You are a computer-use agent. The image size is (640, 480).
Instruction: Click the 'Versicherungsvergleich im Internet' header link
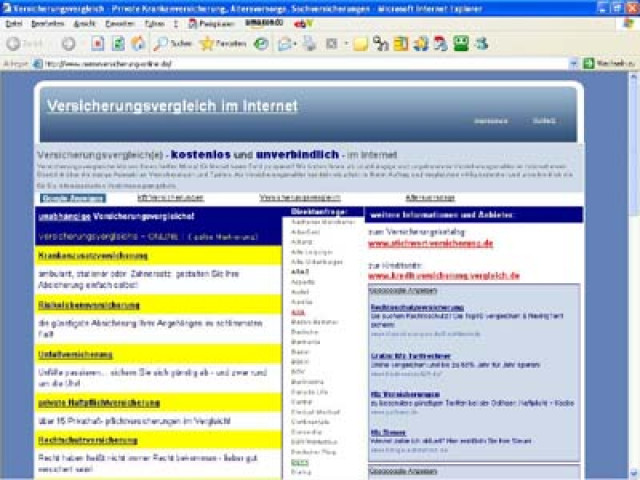point(172,106)
